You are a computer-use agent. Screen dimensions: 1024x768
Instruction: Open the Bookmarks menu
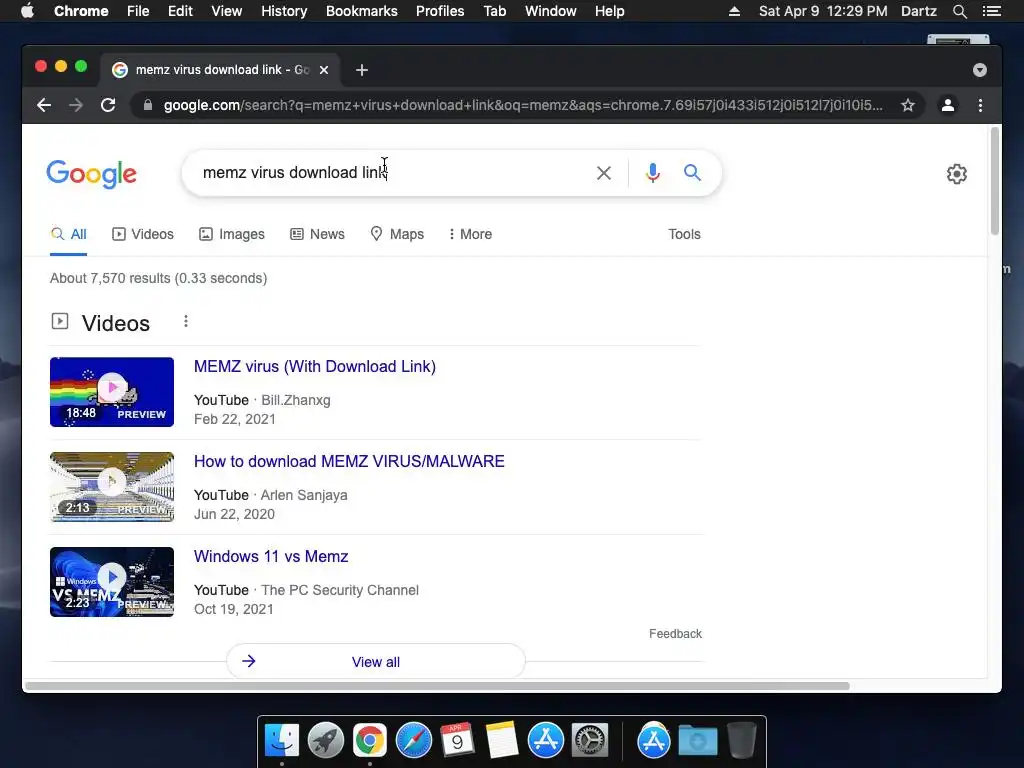362,11
